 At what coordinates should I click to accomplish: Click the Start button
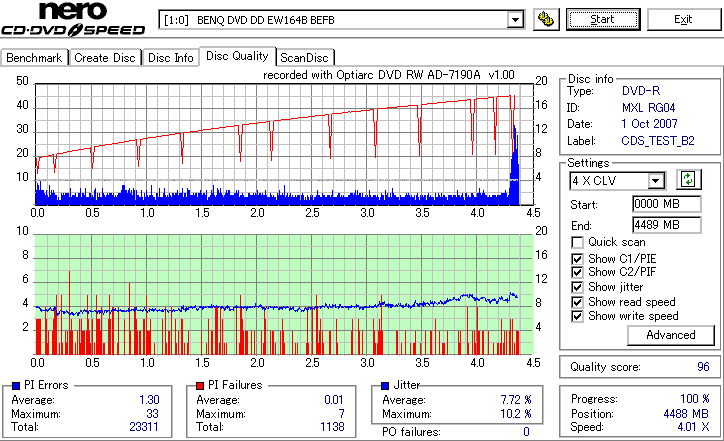tap(603, 19)
